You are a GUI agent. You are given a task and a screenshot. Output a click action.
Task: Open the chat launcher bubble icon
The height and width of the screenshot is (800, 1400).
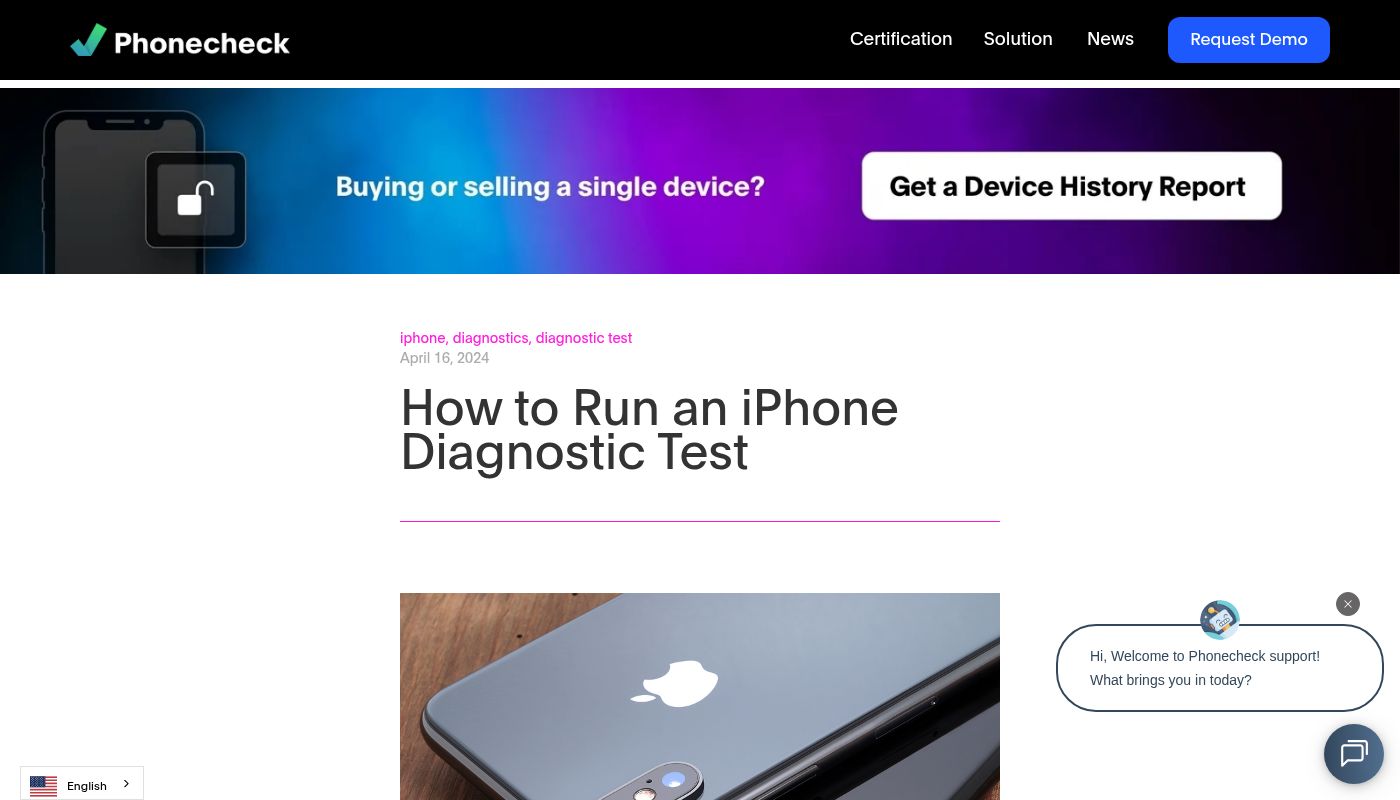(1354, 754)
